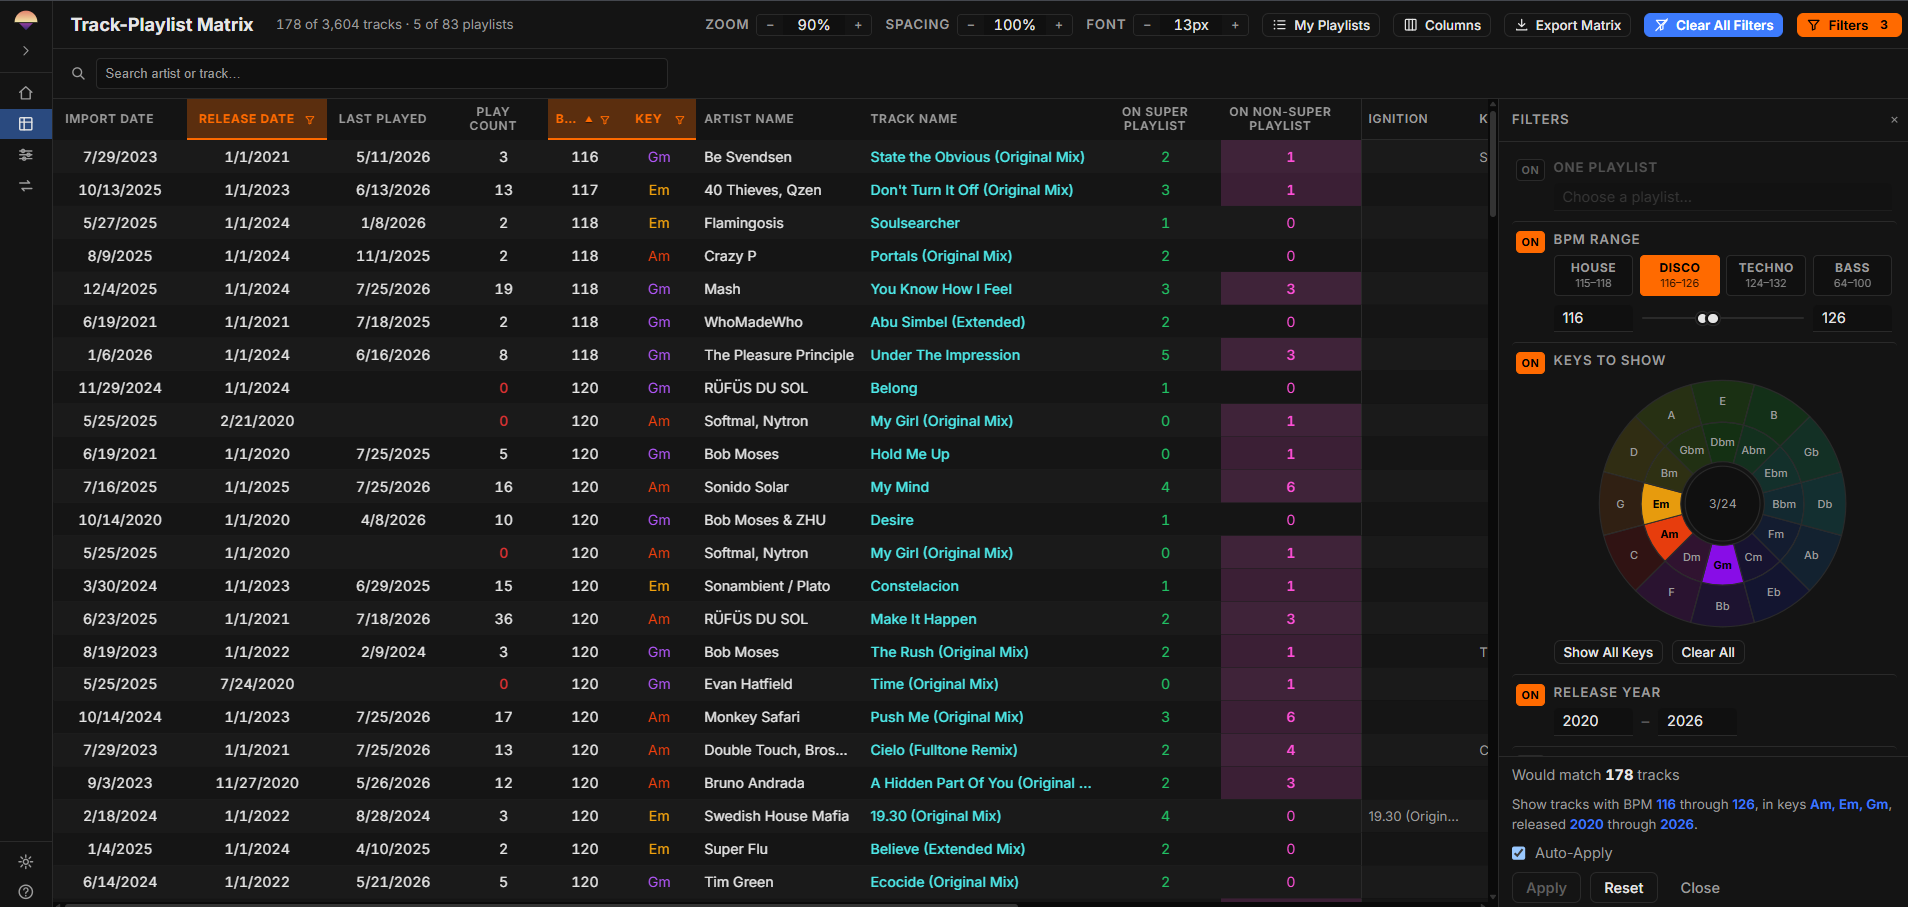The height and width of the screenshot is (907, 1908).
Task: Sort by the Play Count column header
Action: (493, 119)
